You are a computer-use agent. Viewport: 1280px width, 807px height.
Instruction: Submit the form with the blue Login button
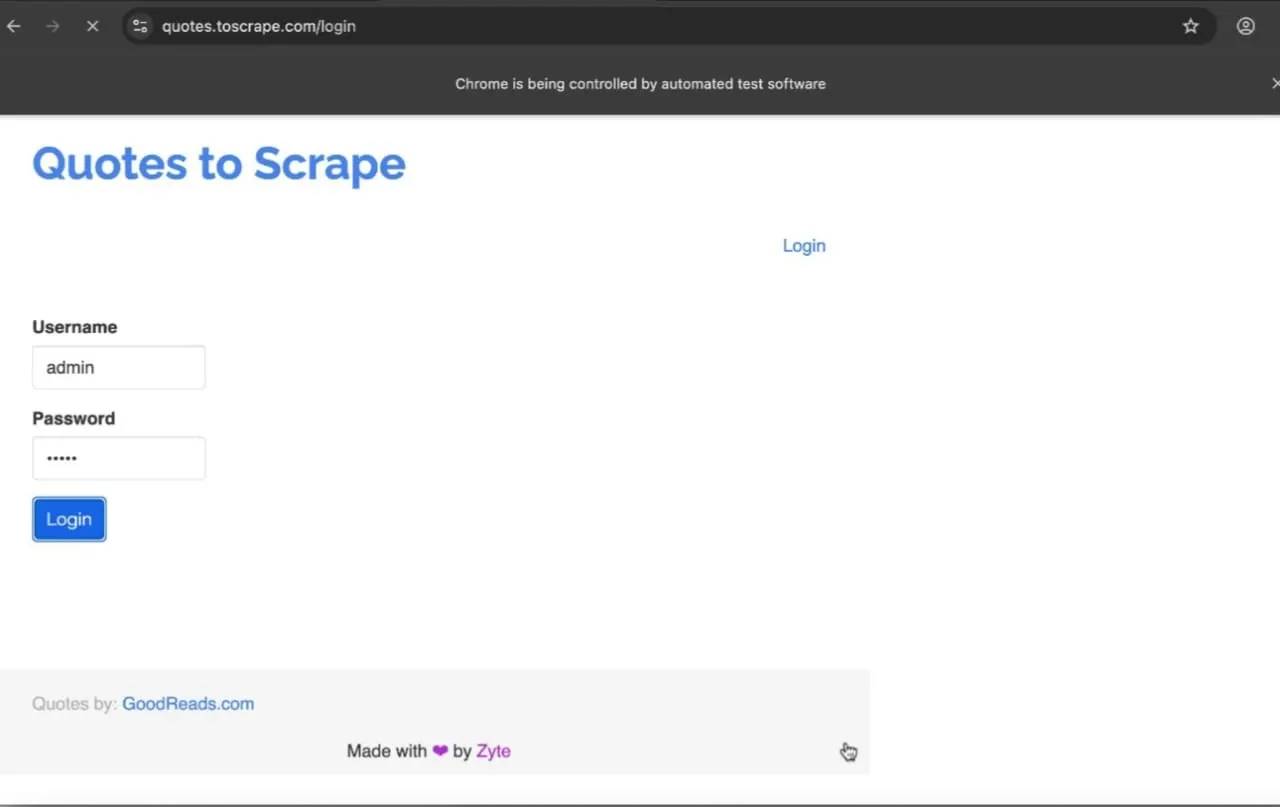pyautogui.click(x=69, y=519)
